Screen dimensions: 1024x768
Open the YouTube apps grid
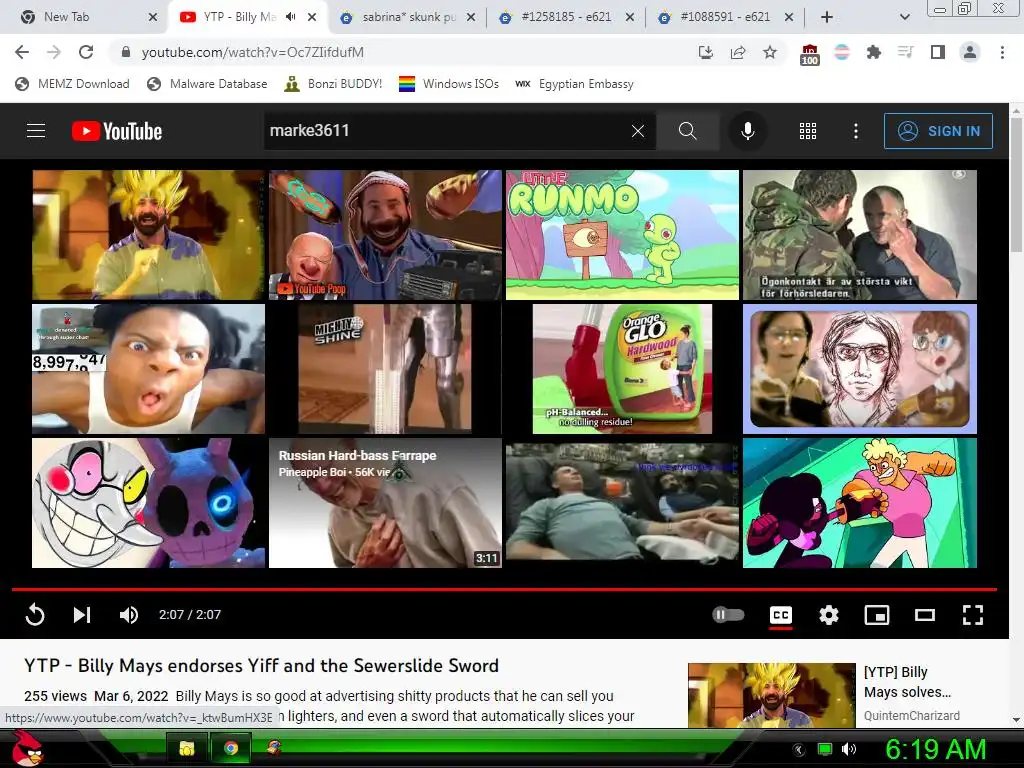click(x=808, y=131)
